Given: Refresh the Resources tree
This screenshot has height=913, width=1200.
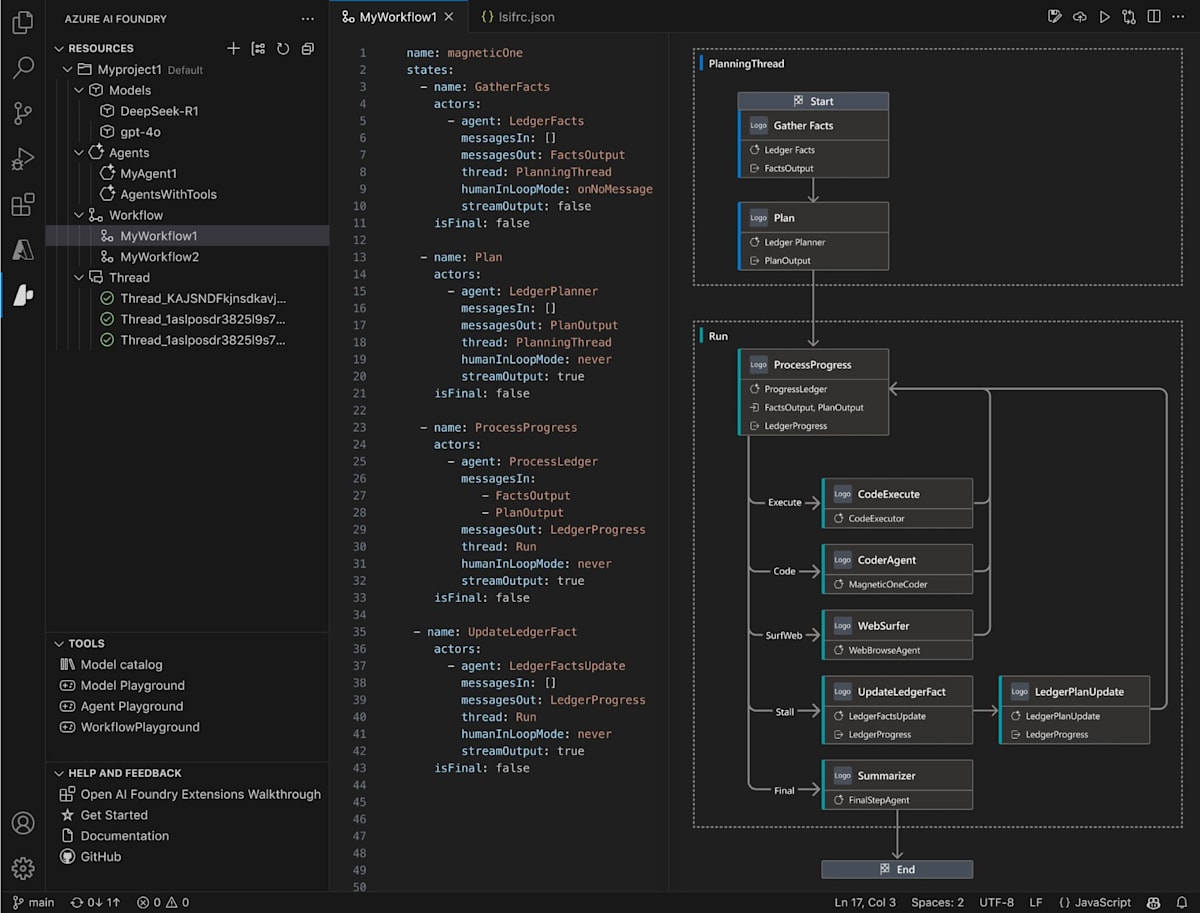Looking at the screenshot, I should [x=283, y=48].
